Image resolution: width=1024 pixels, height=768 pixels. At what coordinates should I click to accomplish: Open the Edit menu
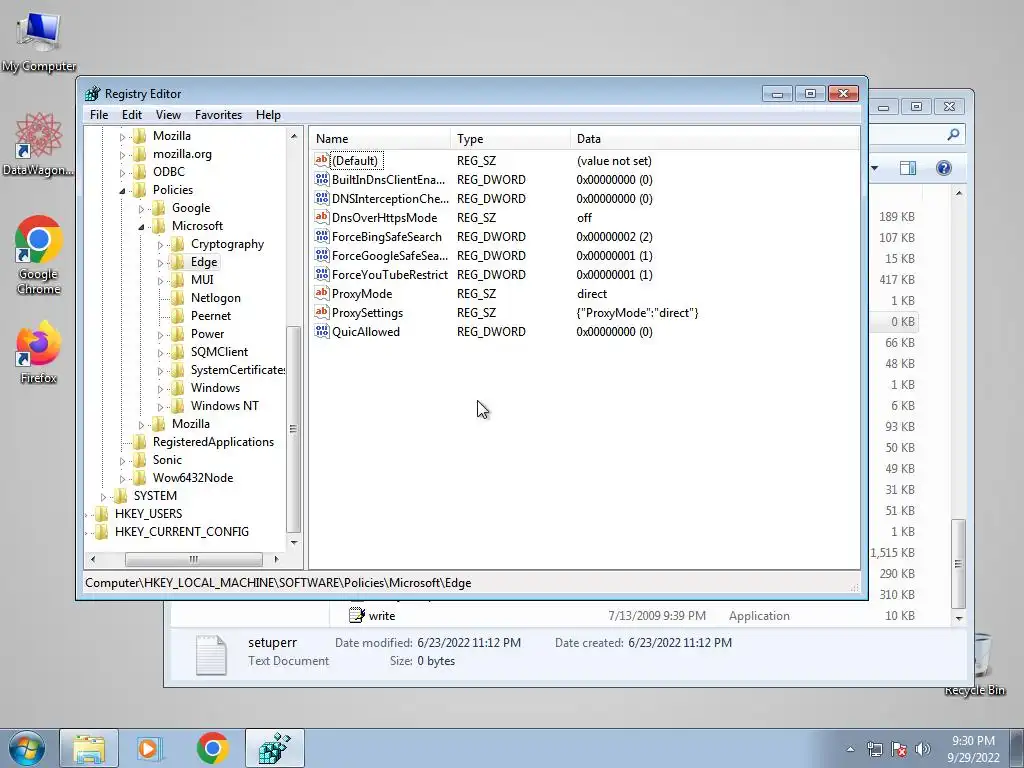(x=132, y=115)
